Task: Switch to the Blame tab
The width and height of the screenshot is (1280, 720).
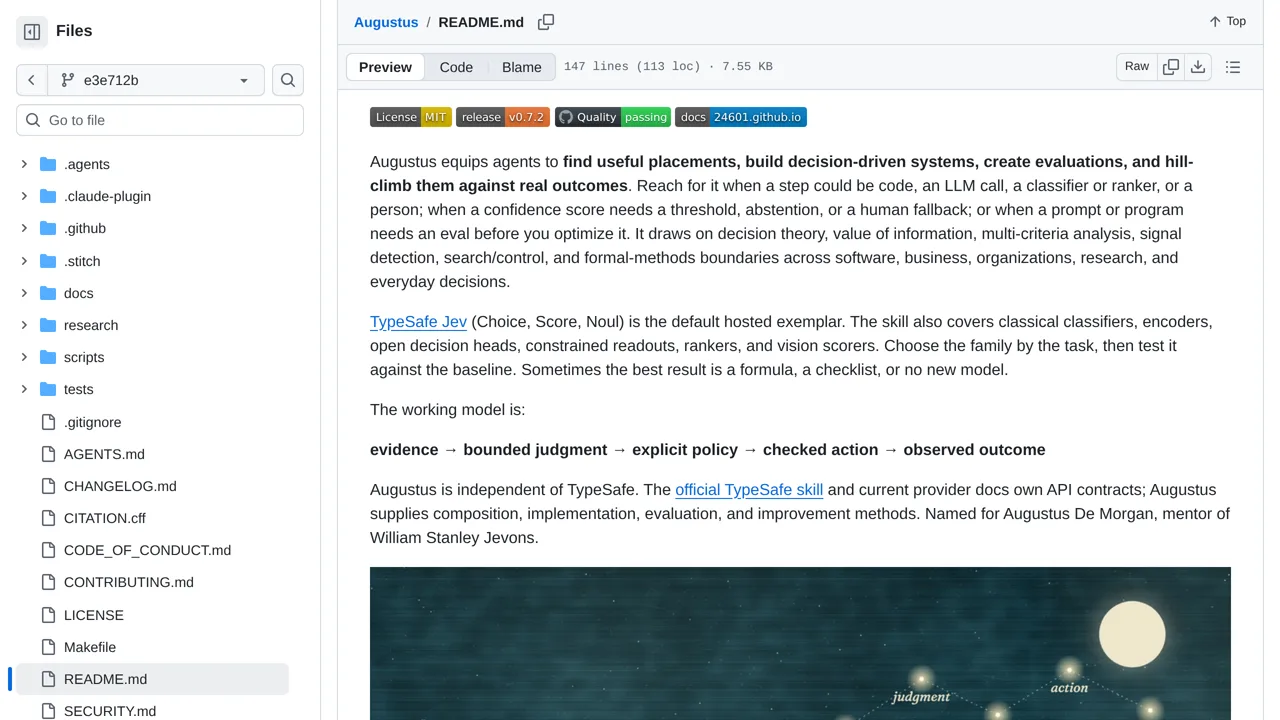Action: click(x=522, y=67)
